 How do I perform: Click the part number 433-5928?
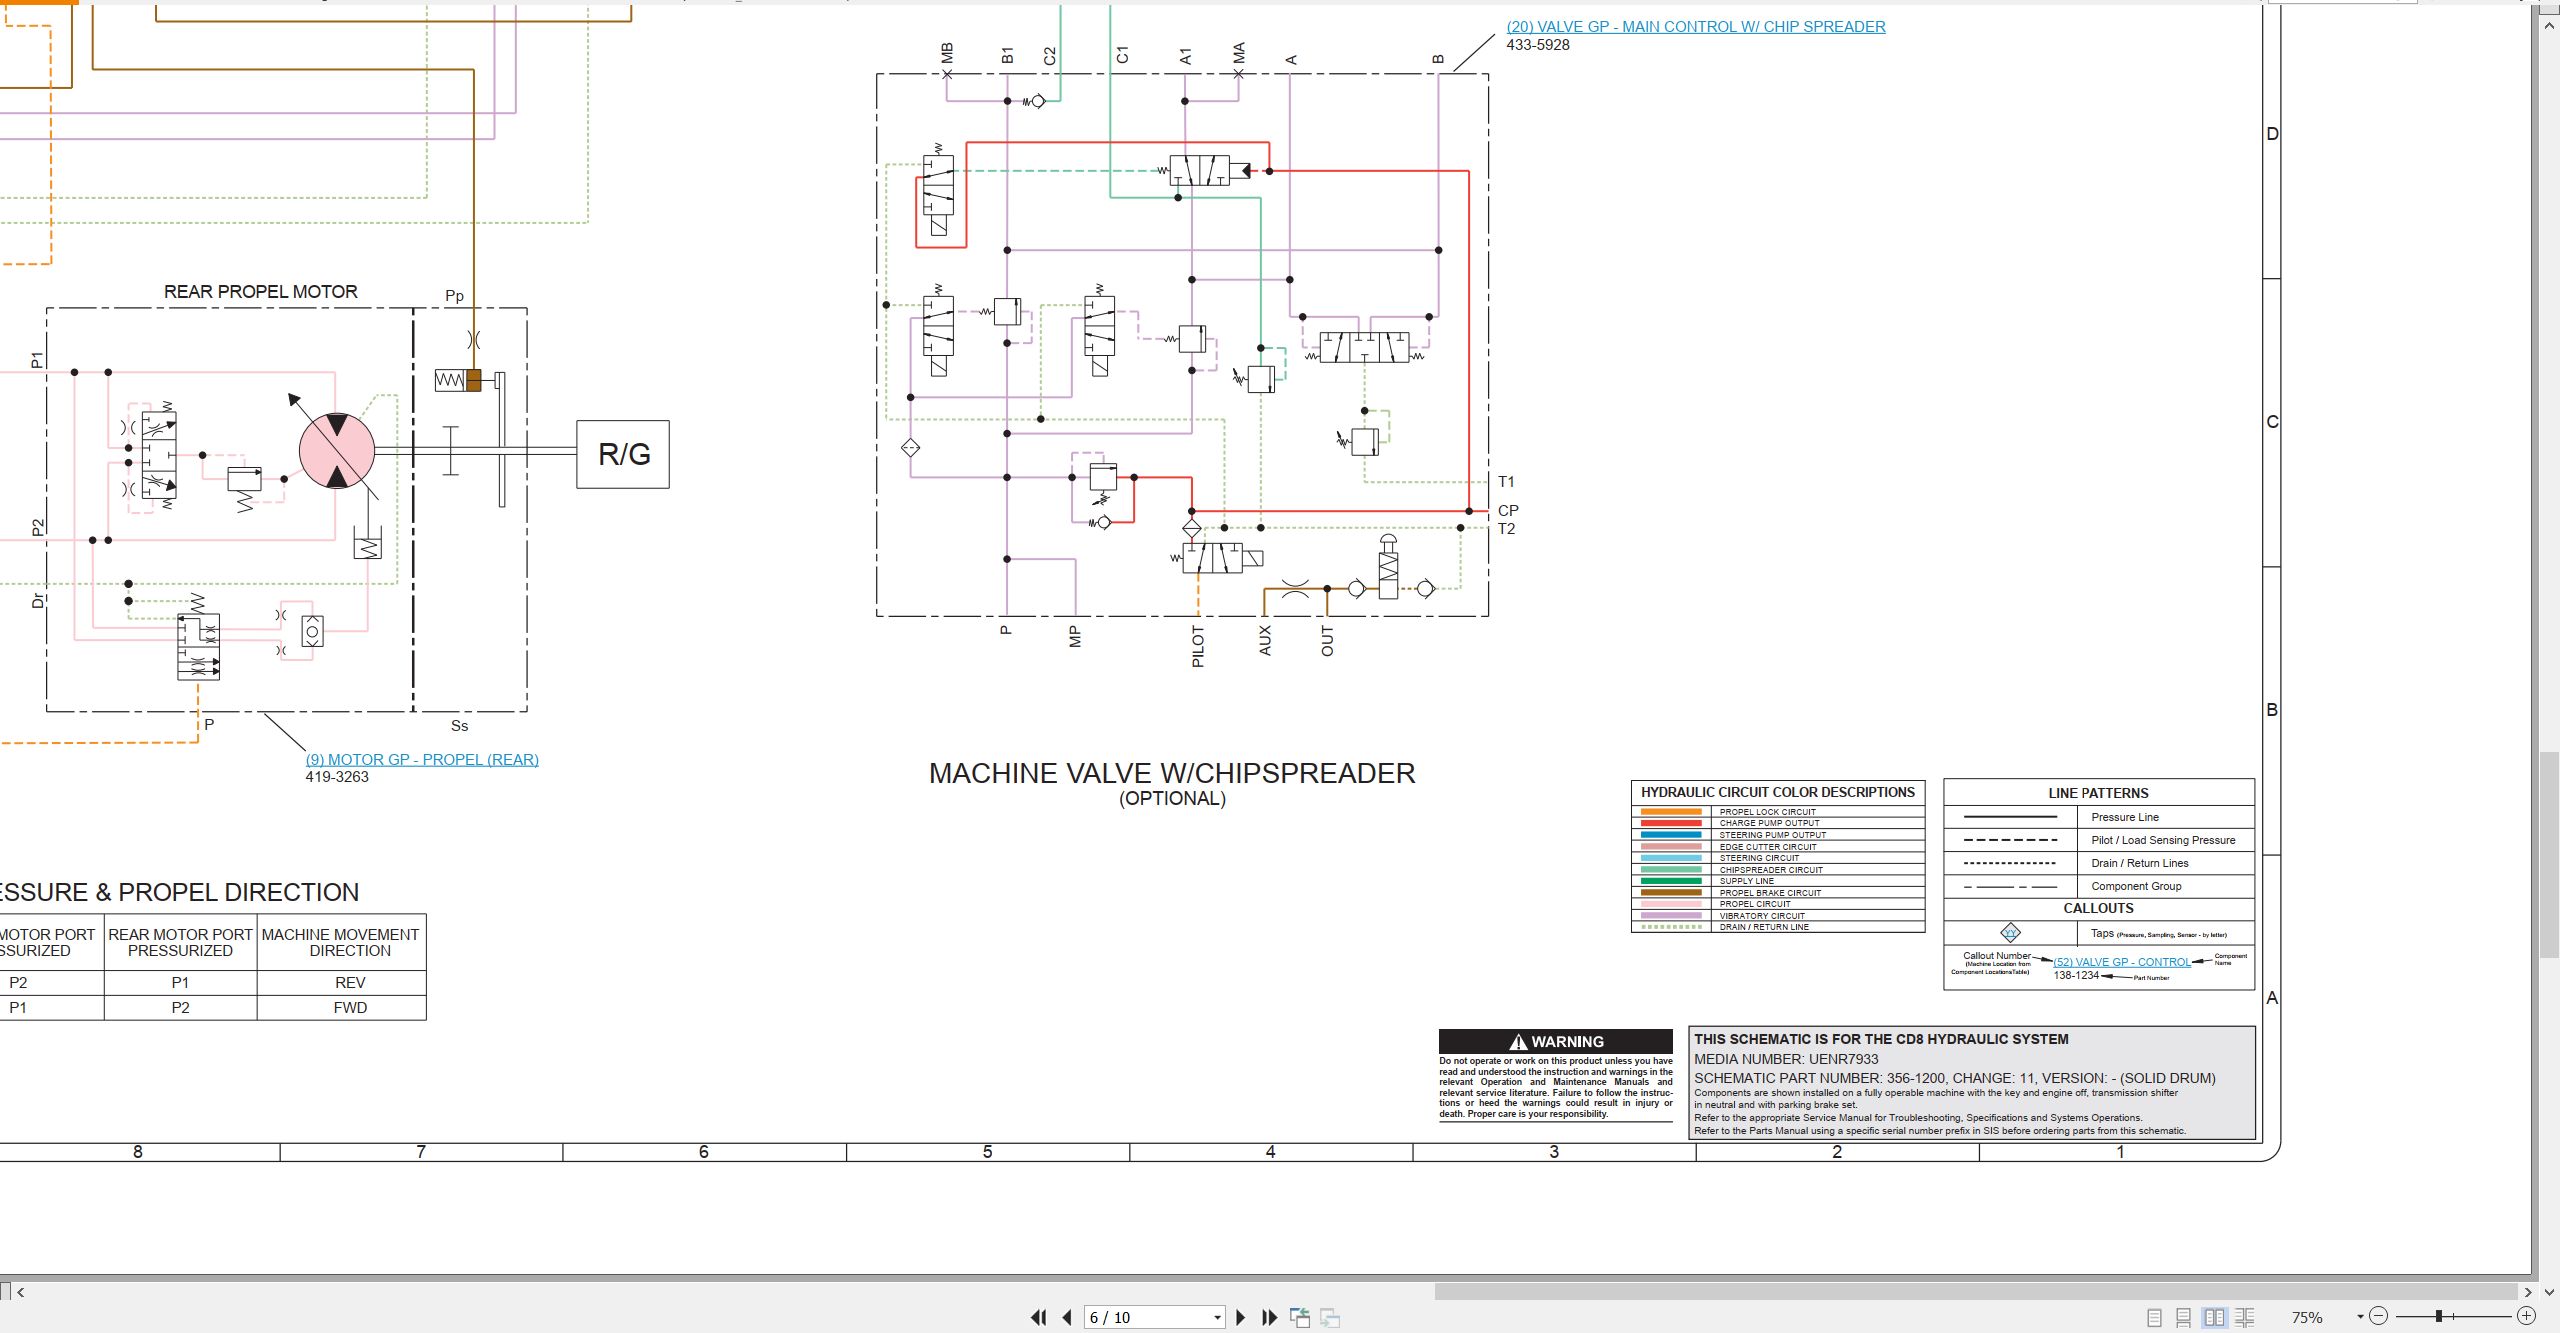coord(1538,45)
